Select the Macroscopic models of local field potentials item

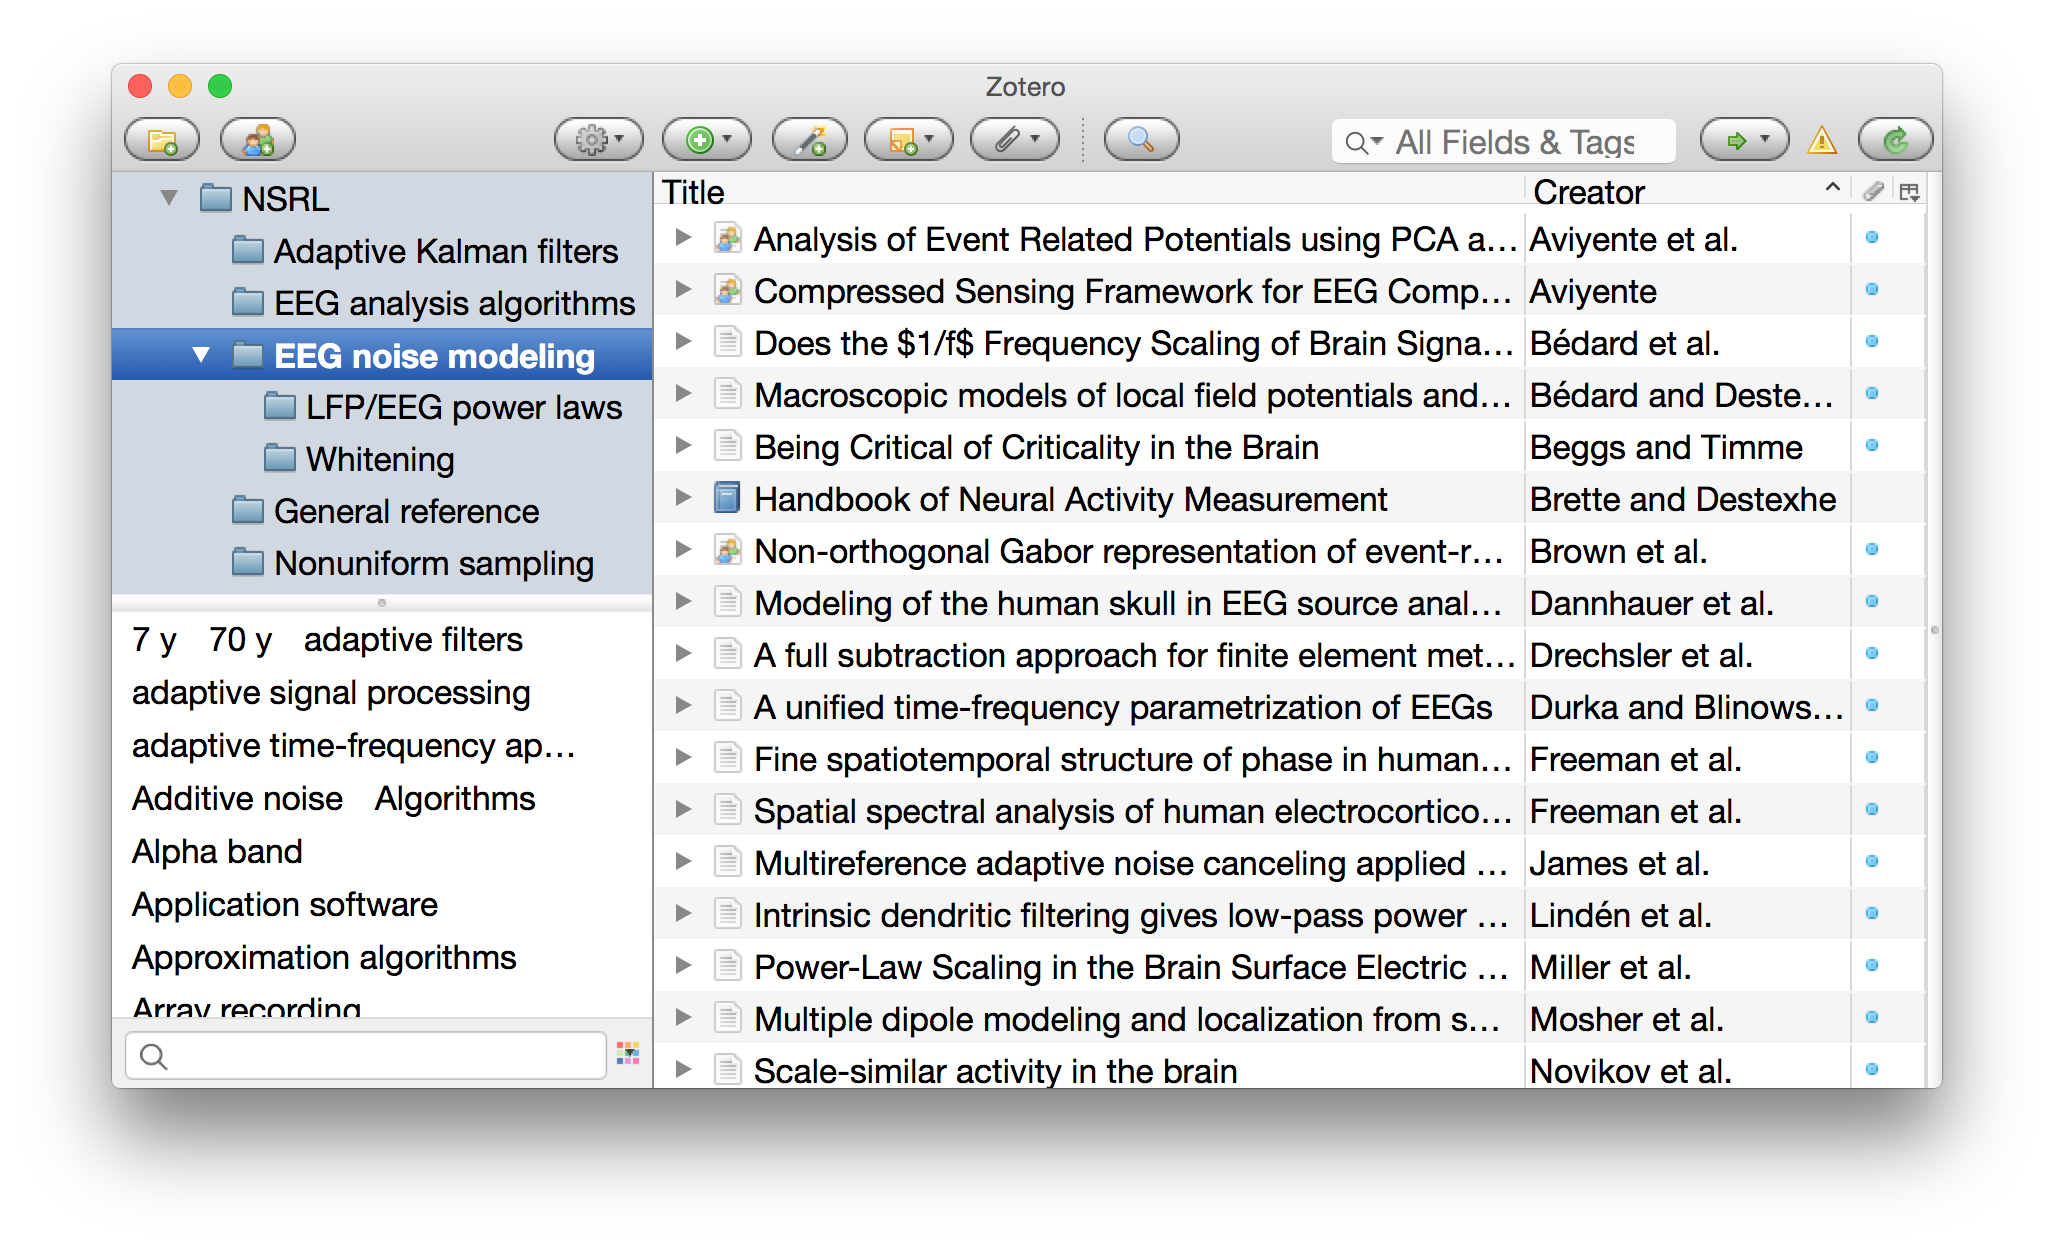(x=1290, y=395)
